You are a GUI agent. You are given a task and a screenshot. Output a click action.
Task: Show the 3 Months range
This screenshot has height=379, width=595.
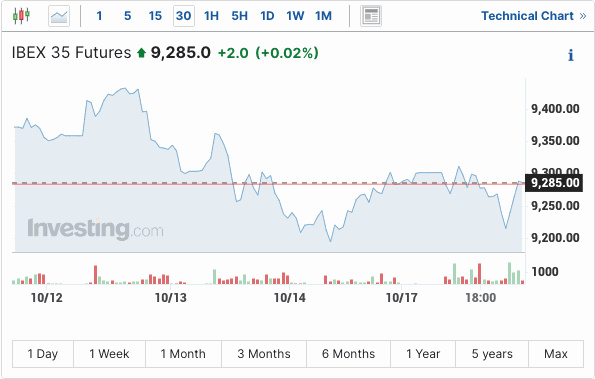(x=264, y=354)
